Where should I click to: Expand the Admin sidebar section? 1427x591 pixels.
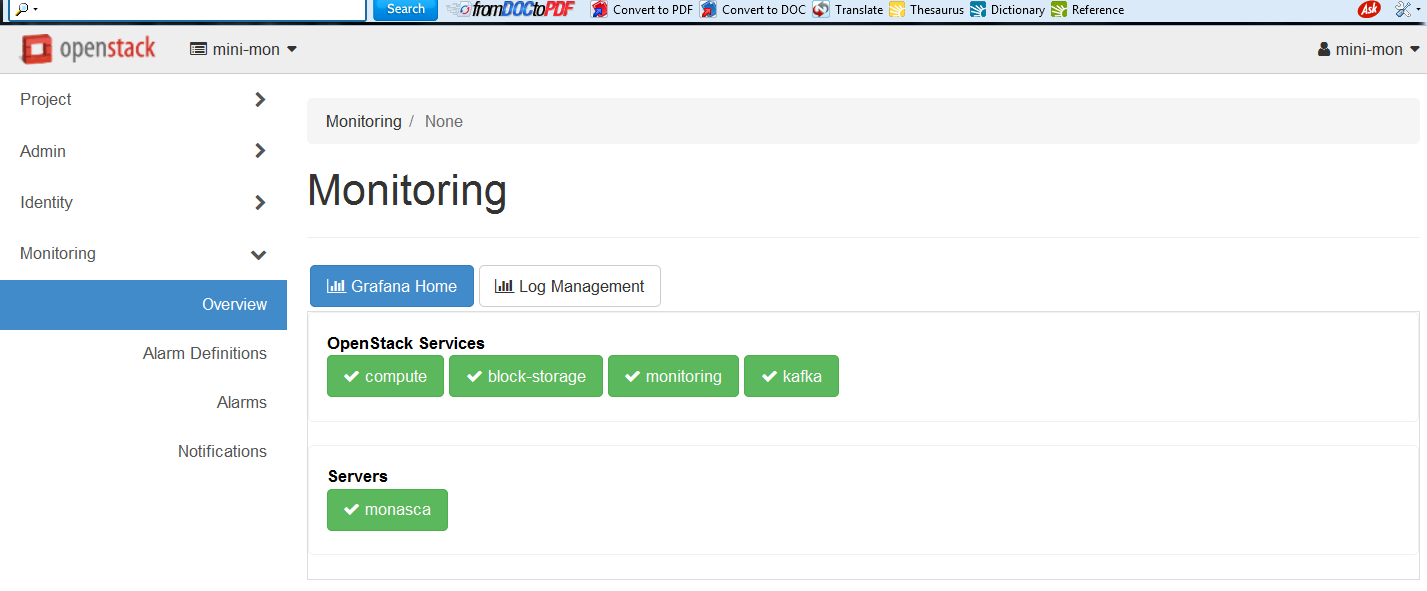click(143, 151)
